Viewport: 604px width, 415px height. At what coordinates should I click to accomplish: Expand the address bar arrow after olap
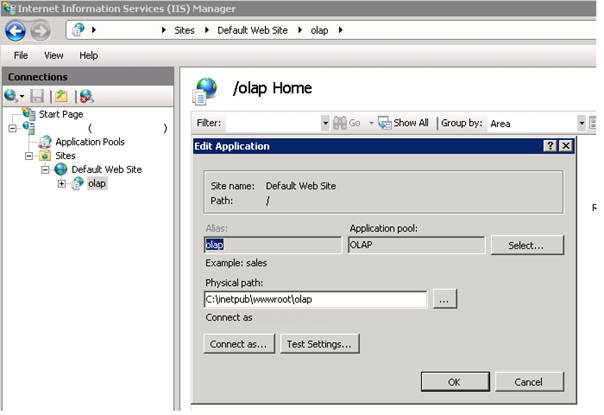pos(341,30)
